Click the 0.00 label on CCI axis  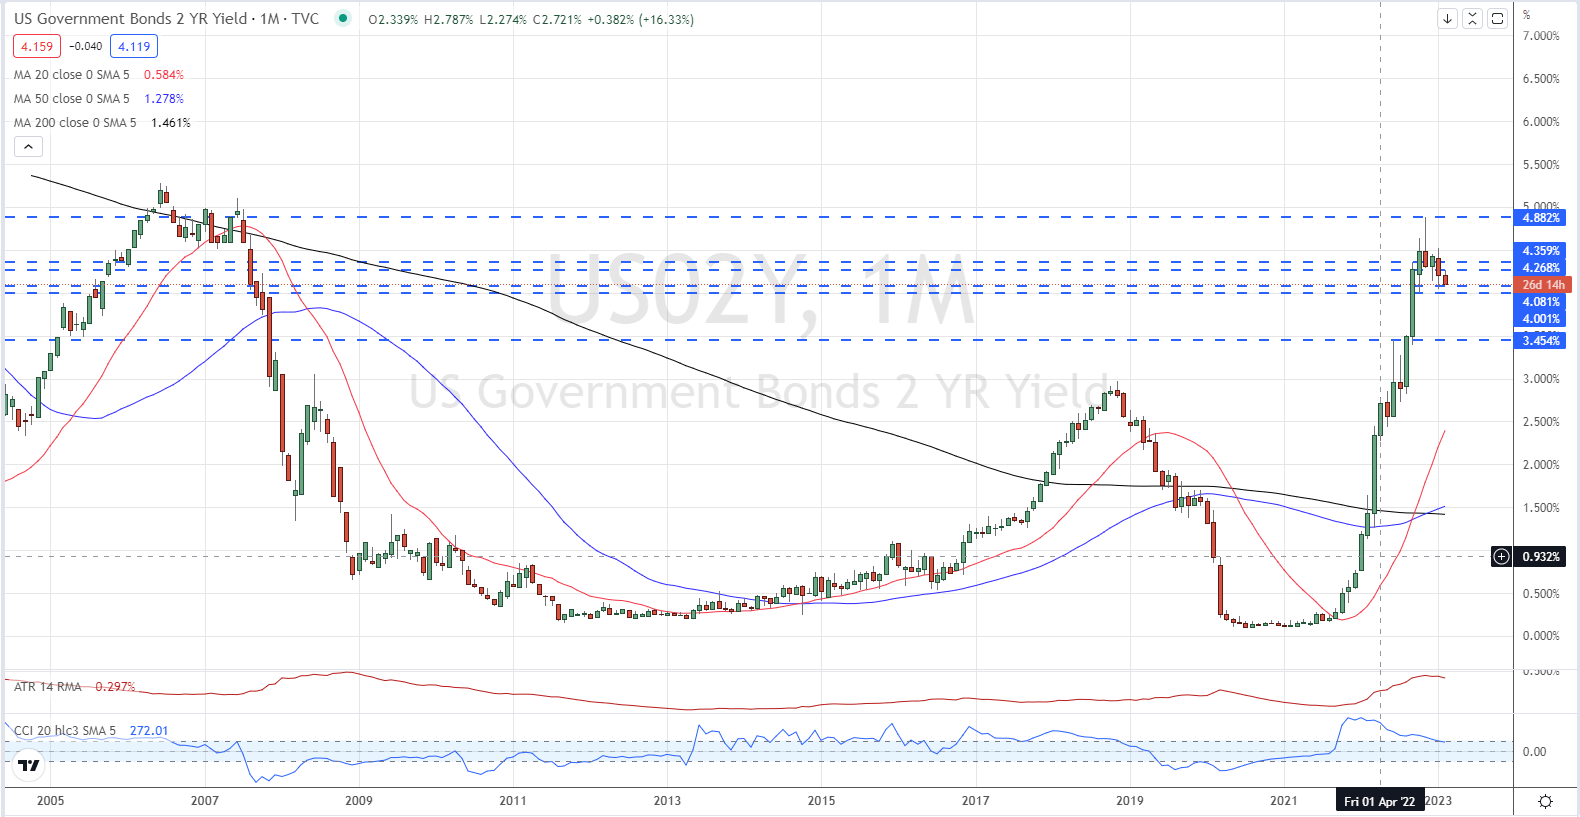1534,752
